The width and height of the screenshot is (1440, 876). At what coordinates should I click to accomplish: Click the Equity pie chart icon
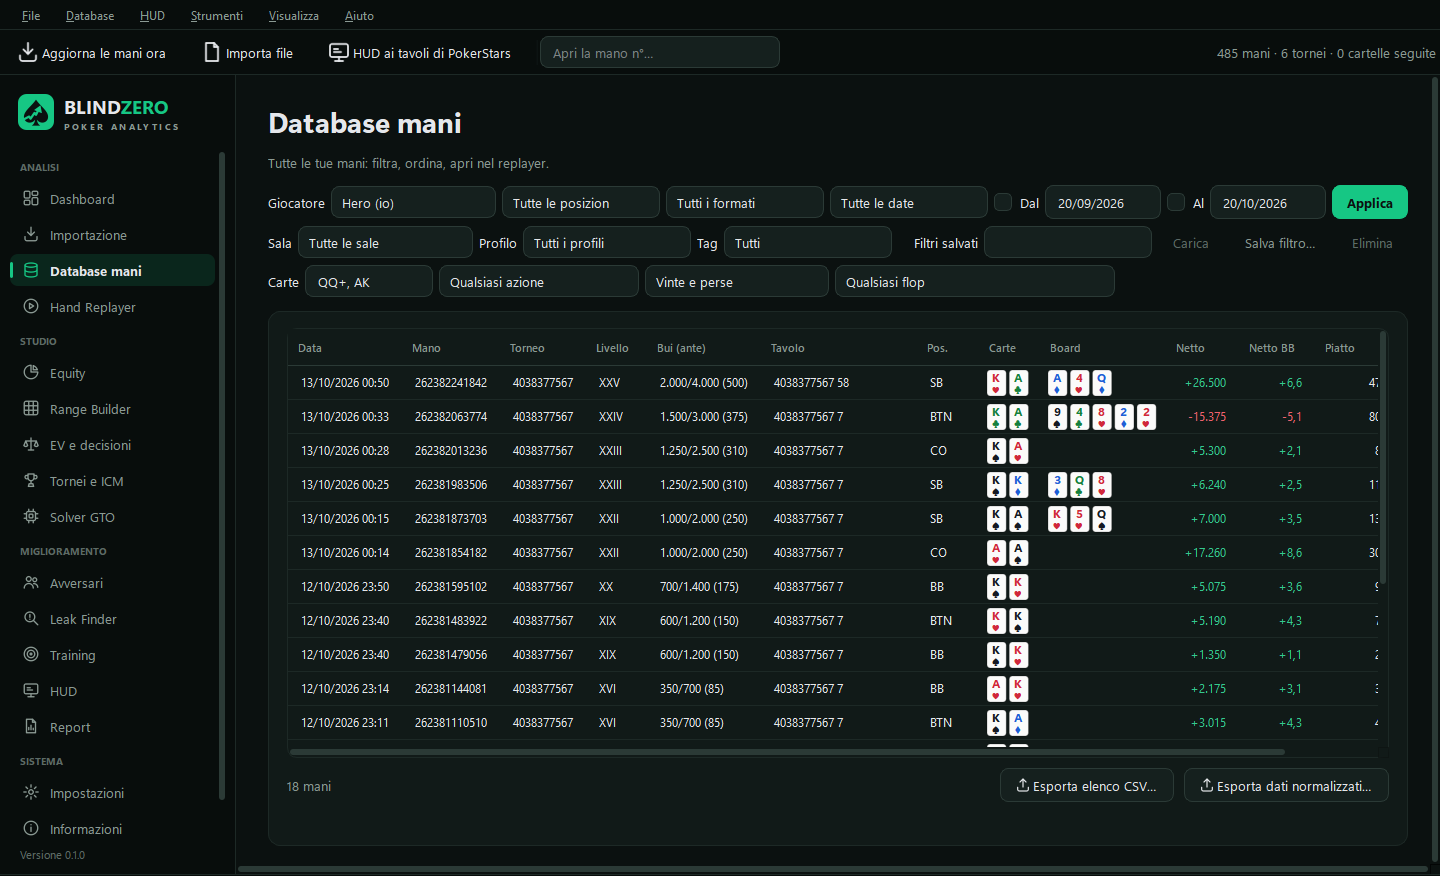pyautogui.click(x=31, y=373)
